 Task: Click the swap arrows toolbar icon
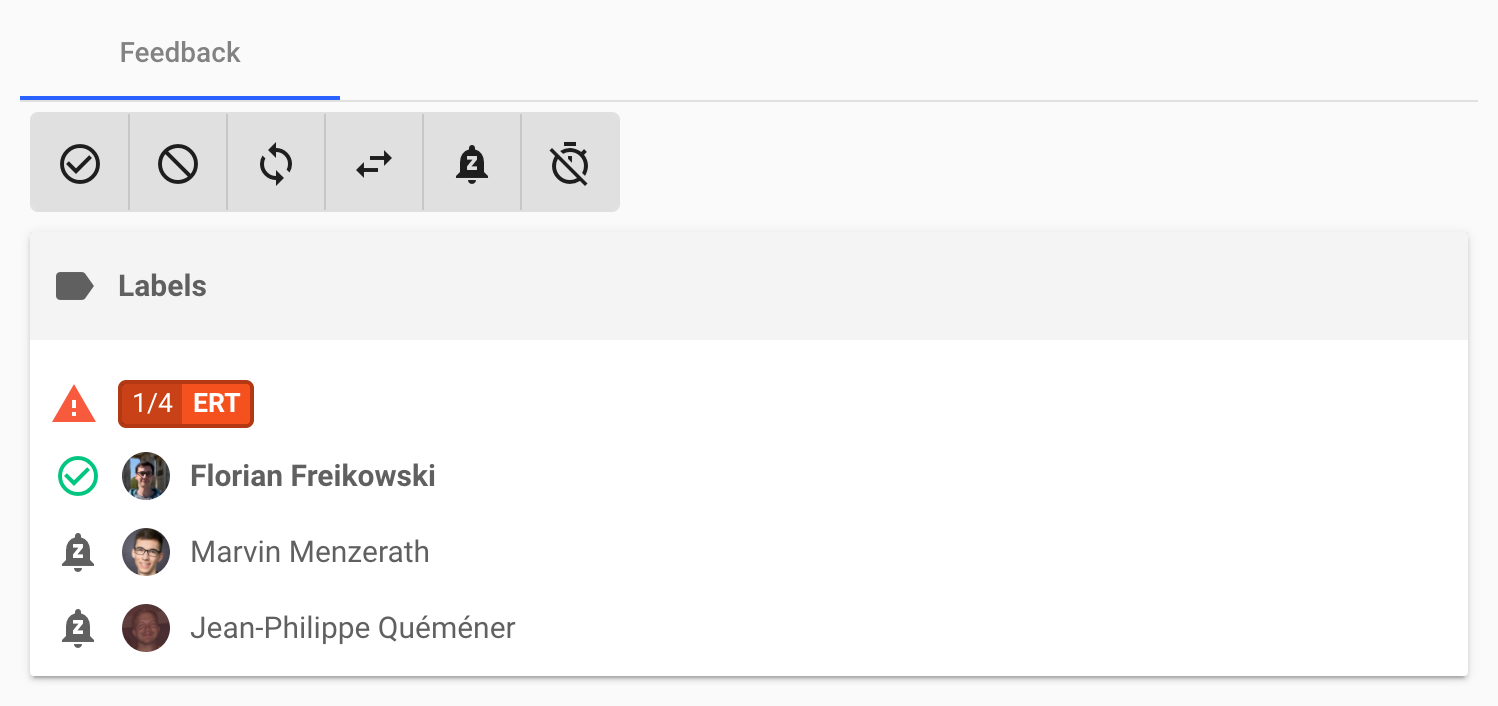[x=374, y=163]
